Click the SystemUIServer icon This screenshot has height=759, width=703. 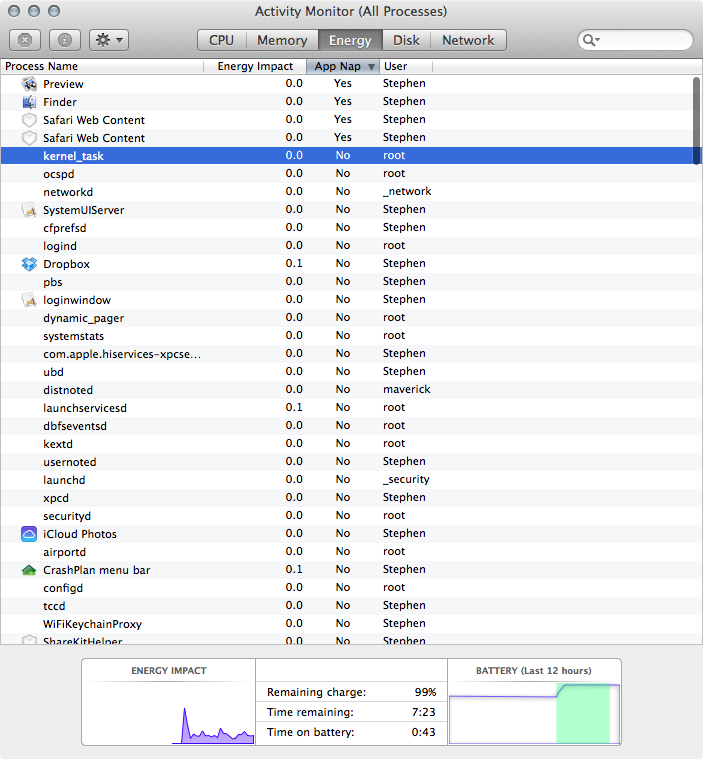coord(30,210)
